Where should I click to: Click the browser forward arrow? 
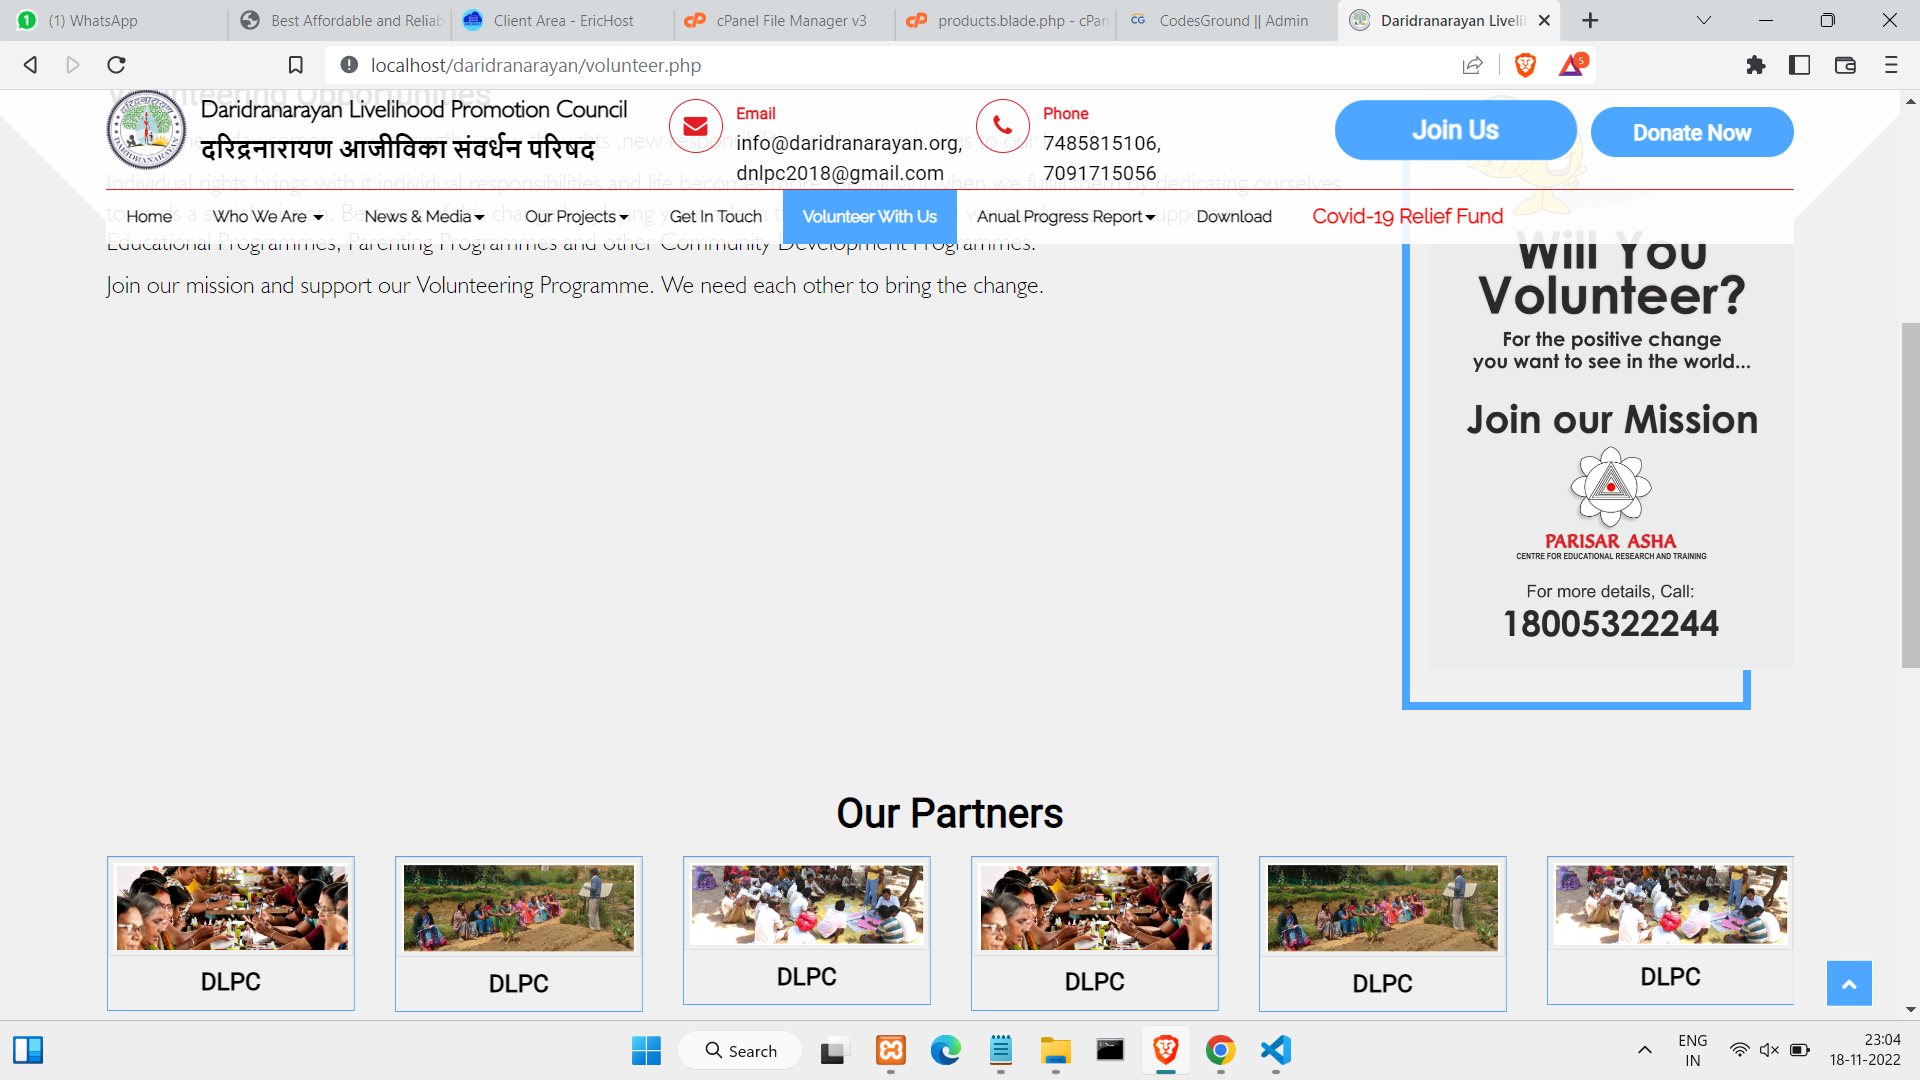(73, 65)
